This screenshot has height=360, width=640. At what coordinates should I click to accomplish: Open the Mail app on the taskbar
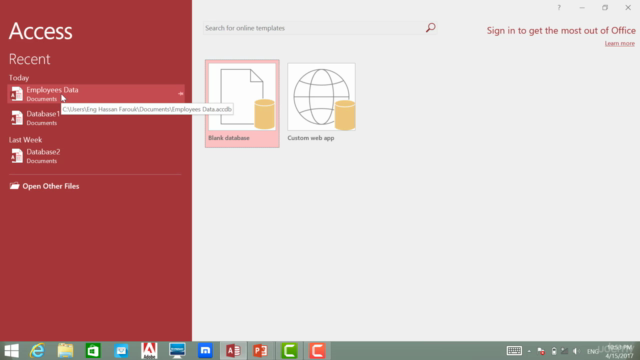coord(121,351)
